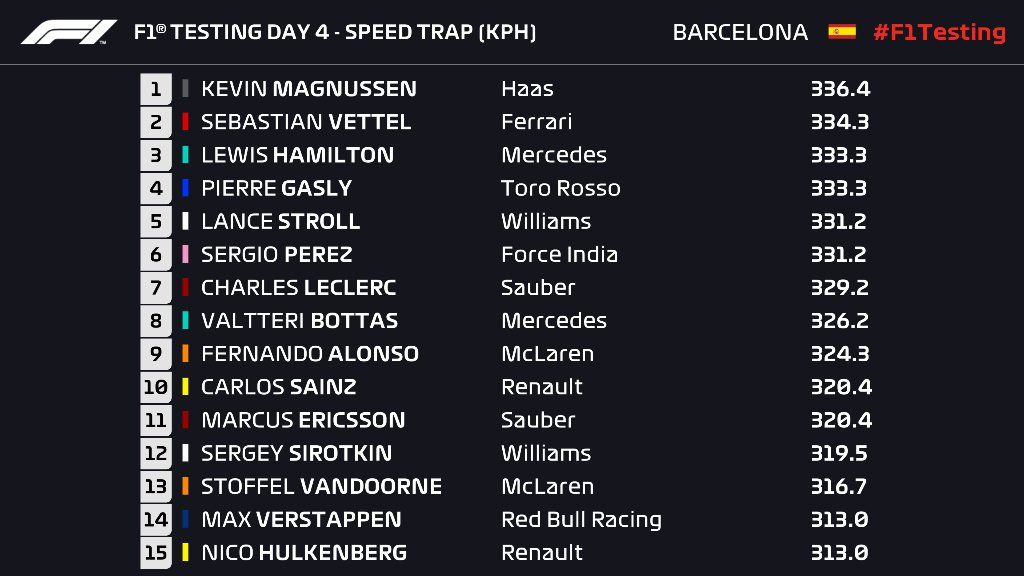Select driver Stoffel Vandoorne

pyautogui.click(x=321, y=487)
